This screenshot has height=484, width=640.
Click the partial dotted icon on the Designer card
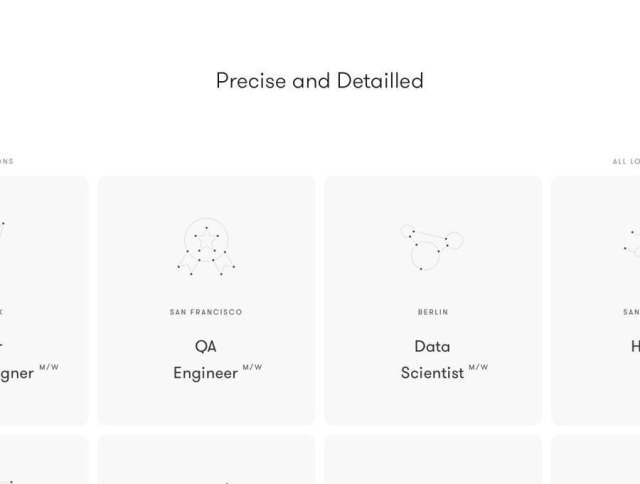tap(2, 231)
